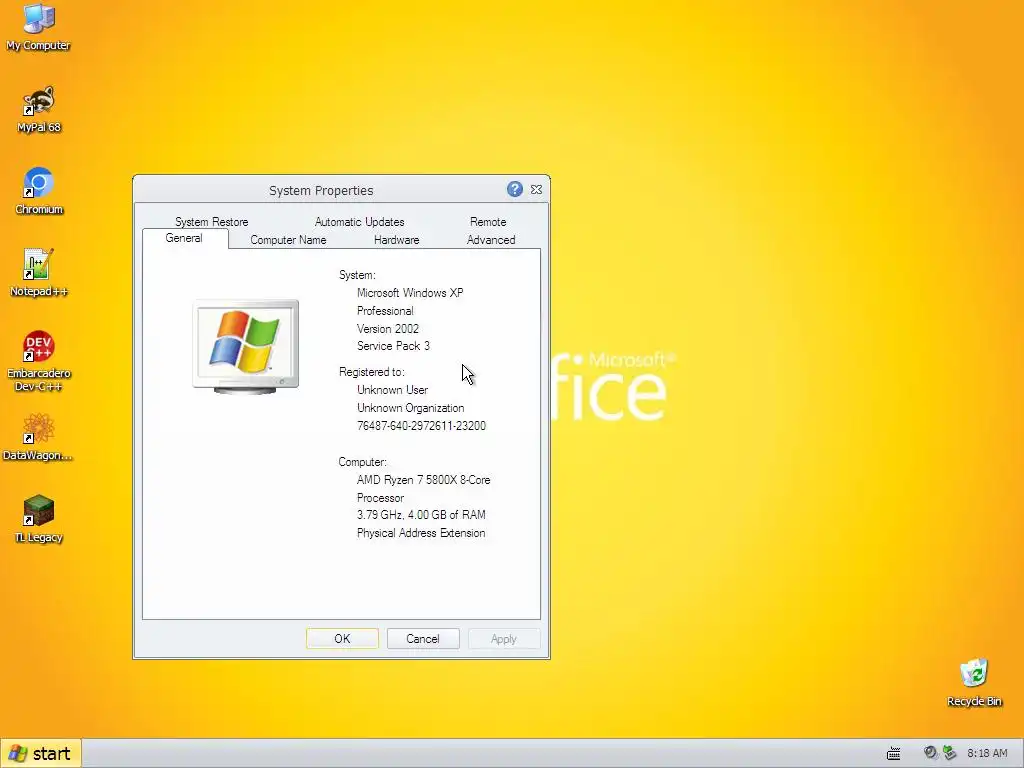Click the blue help question mark icon
This screenshot has height=768, width=1024.
click(515, 189)
